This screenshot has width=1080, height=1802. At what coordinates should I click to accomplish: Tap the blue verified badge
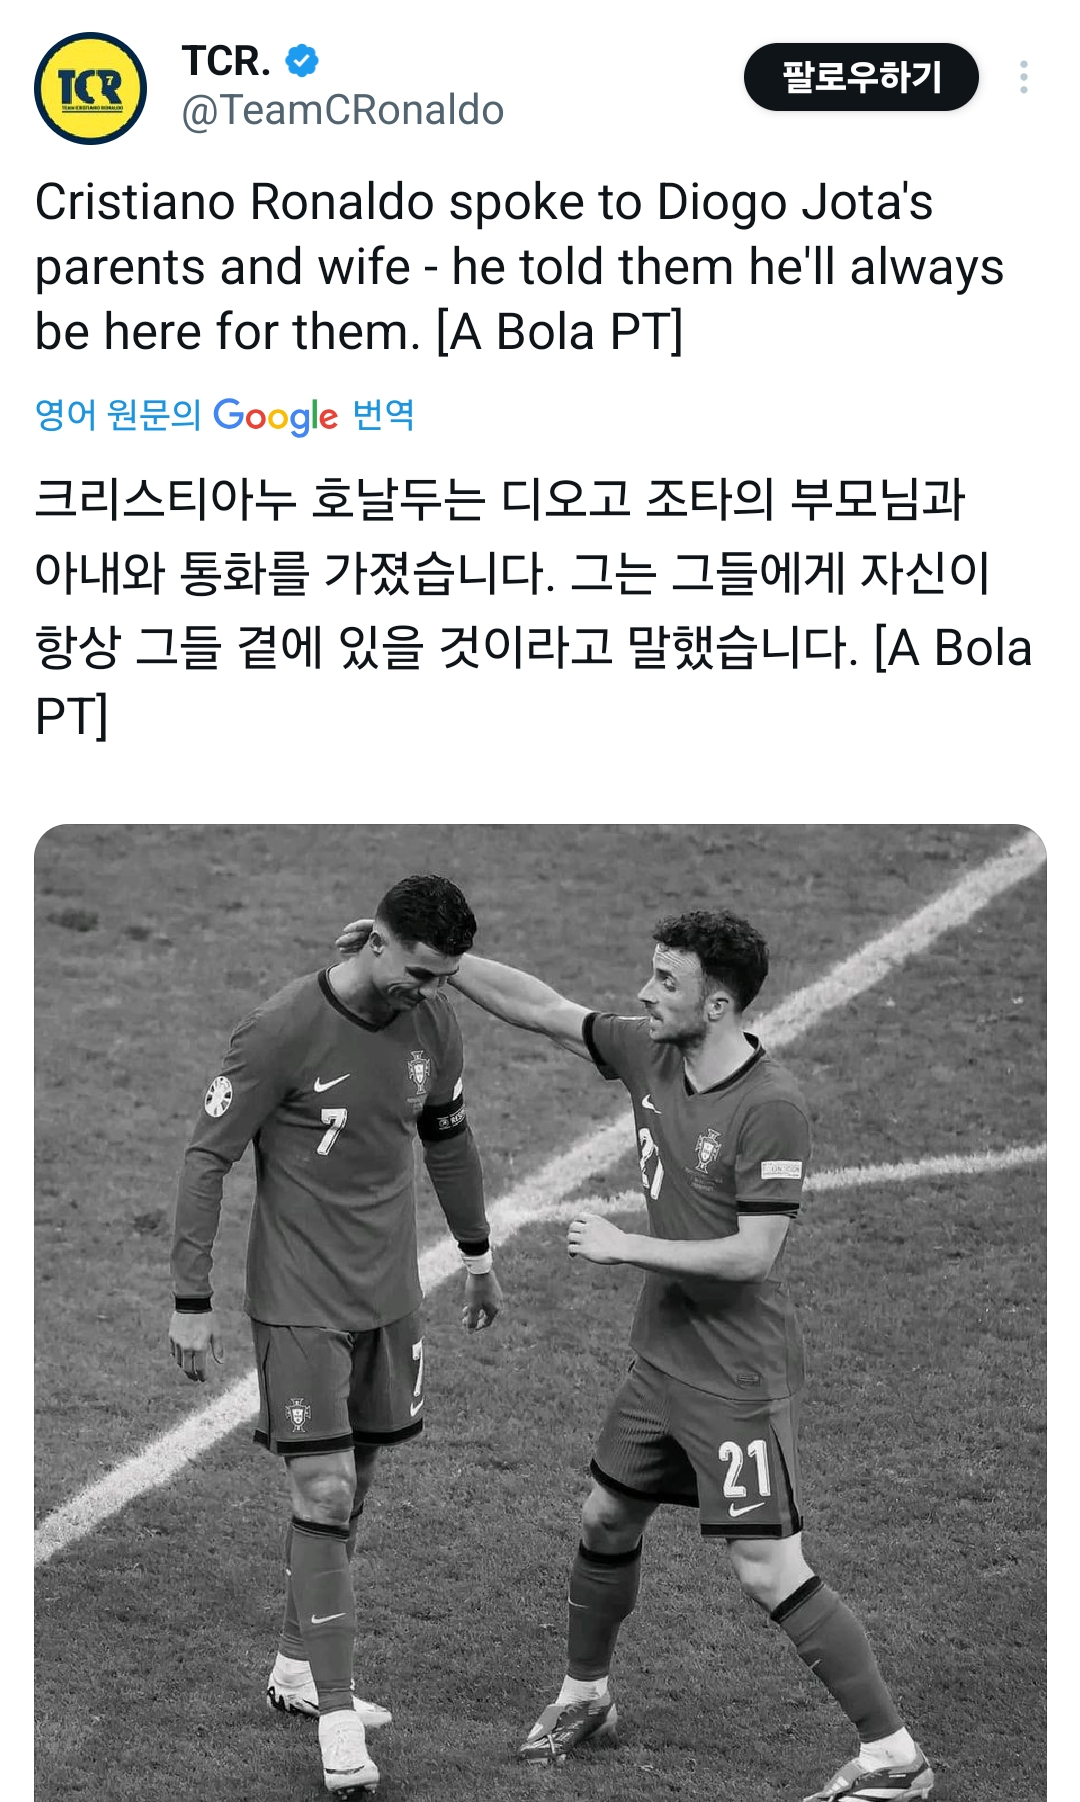click(302, 61)
